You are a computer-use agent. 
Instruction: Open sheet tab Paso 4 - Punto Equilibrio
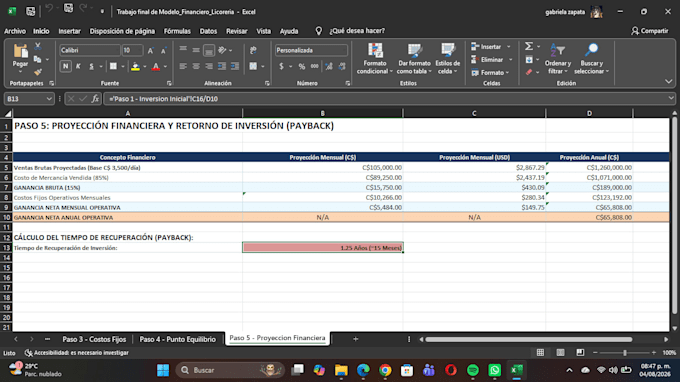point(177,339)
